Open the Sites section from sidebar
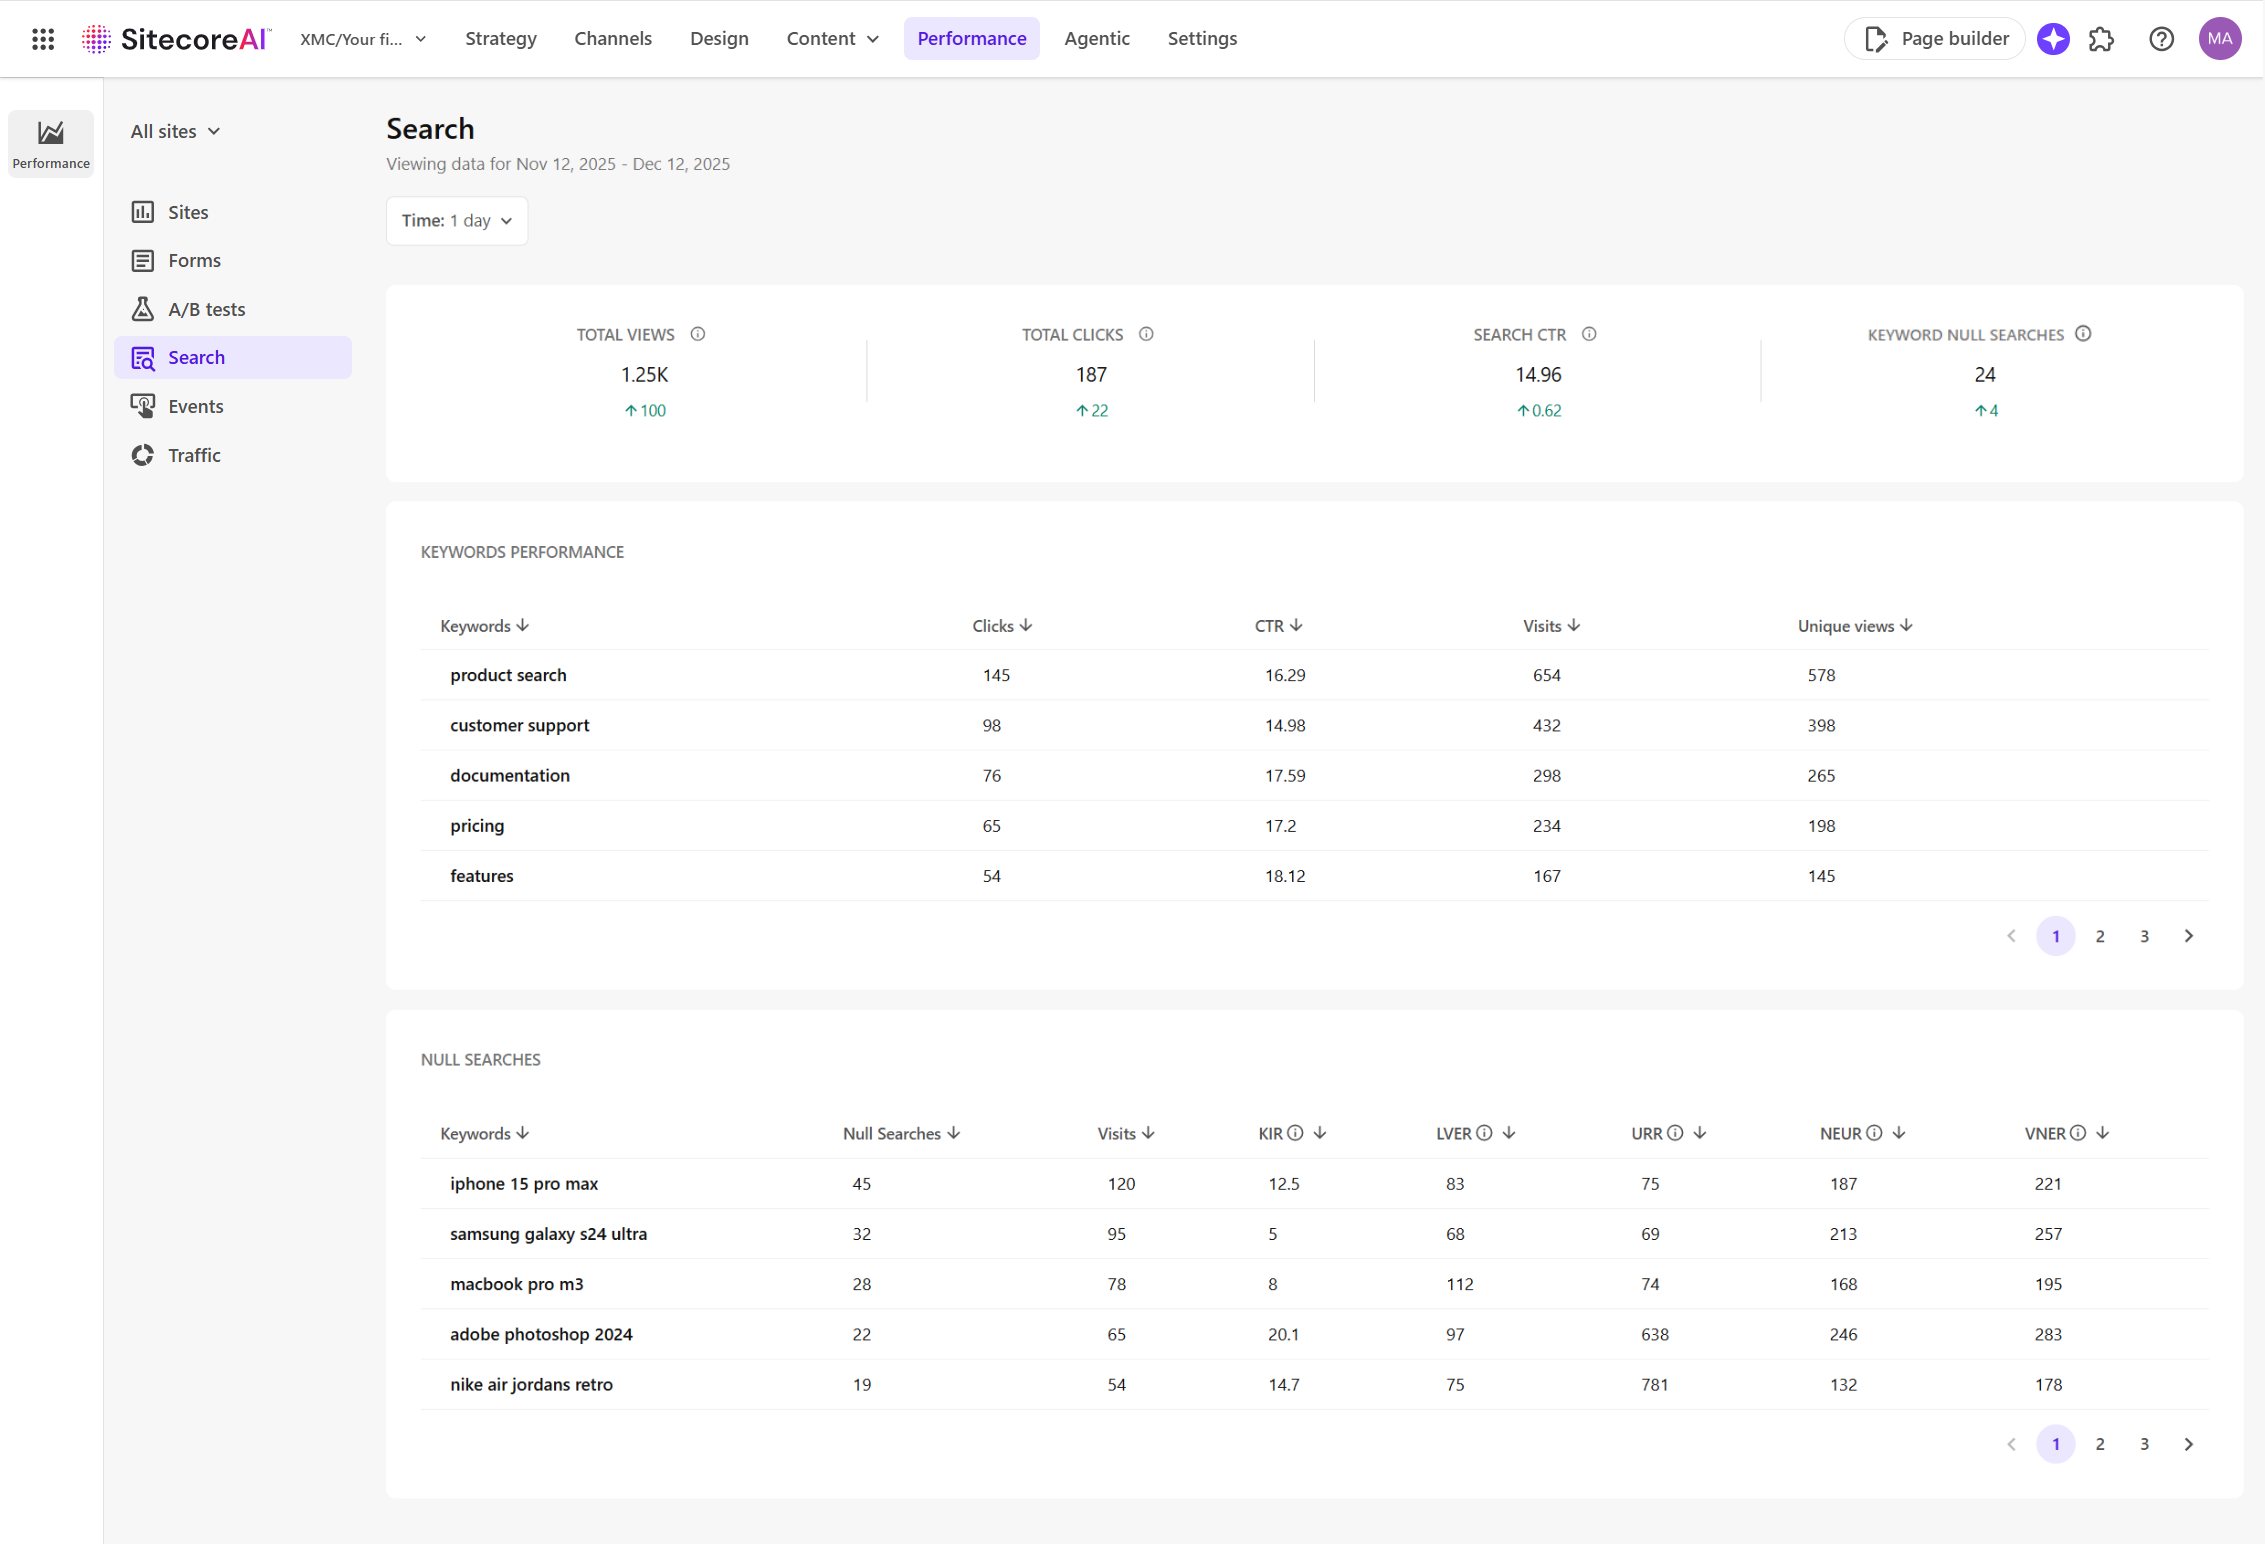This screenshot has width=2265, height=1544. click(x=188, y=211)
